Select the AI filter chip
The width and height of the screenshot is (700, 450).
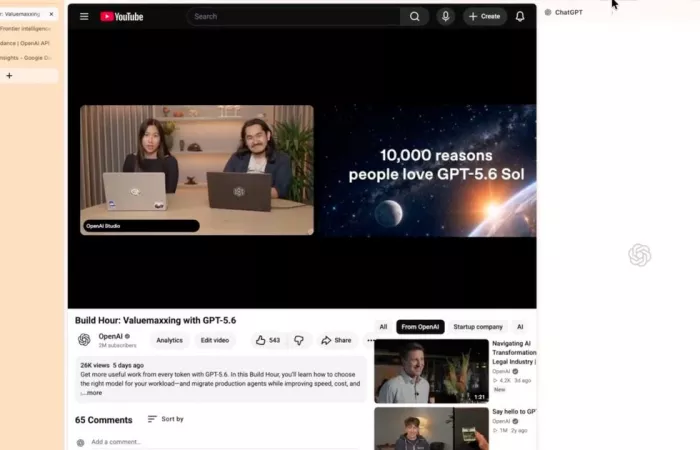(520, 327)
